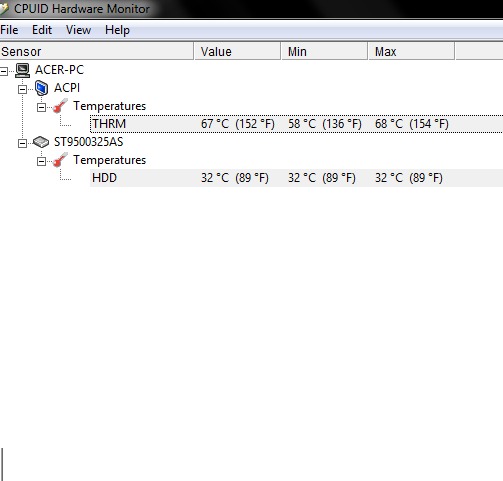This screenshot has height=481, width=503.
Task: Open the Edit menu
Action: tap(42, 30)
